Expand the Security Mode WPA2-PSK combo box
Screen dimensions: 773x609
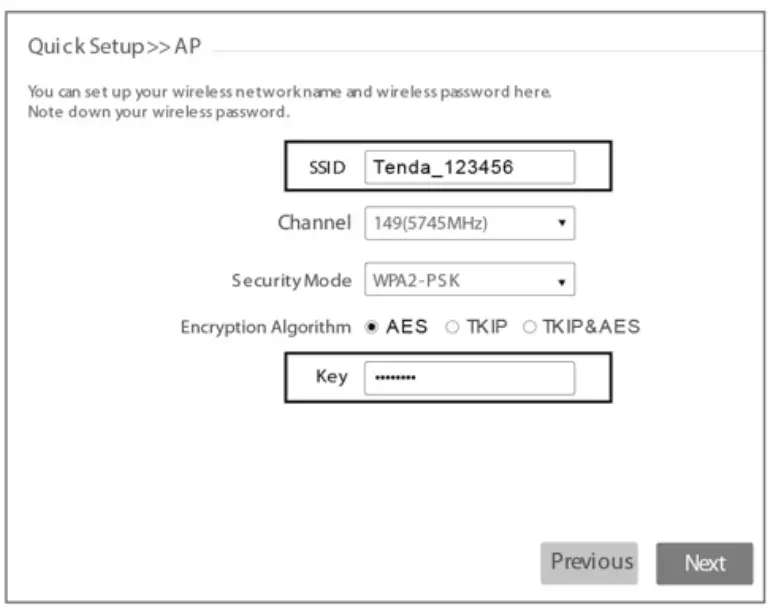tap(460, 281)
